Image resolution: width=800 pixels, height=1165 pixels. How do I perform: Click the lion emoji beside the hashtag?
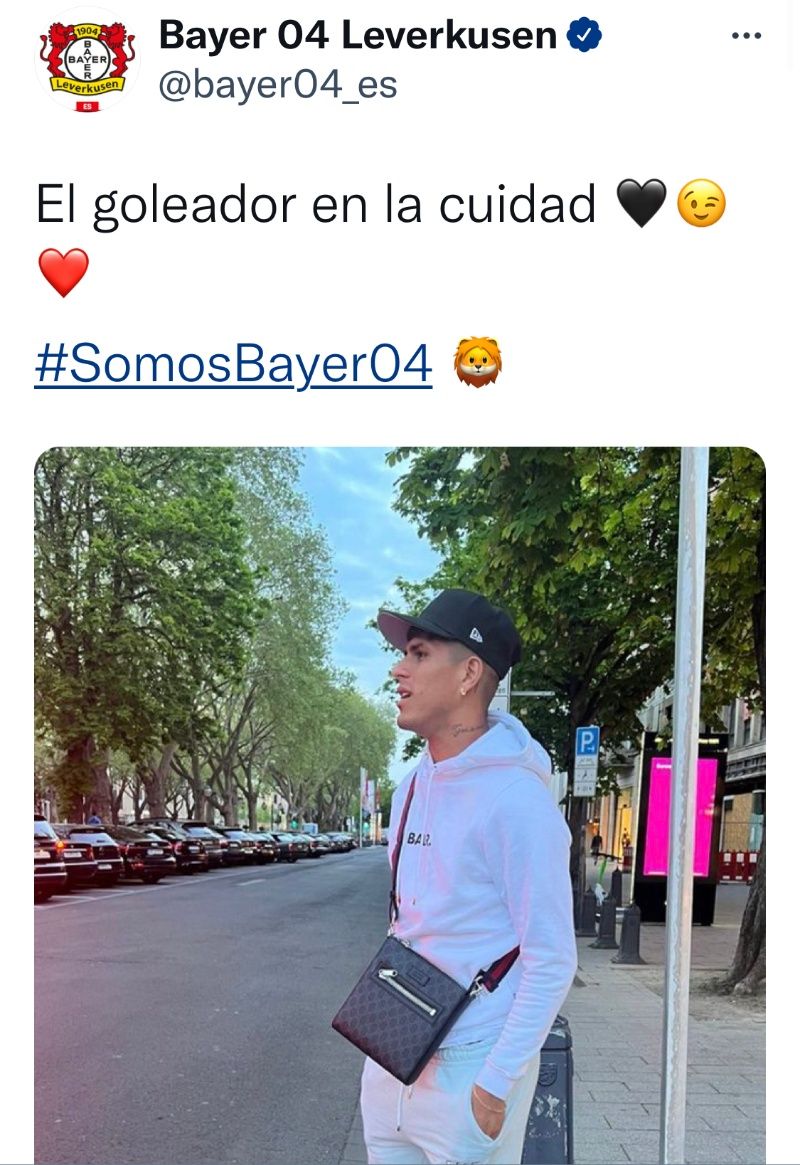pos(478,362)
